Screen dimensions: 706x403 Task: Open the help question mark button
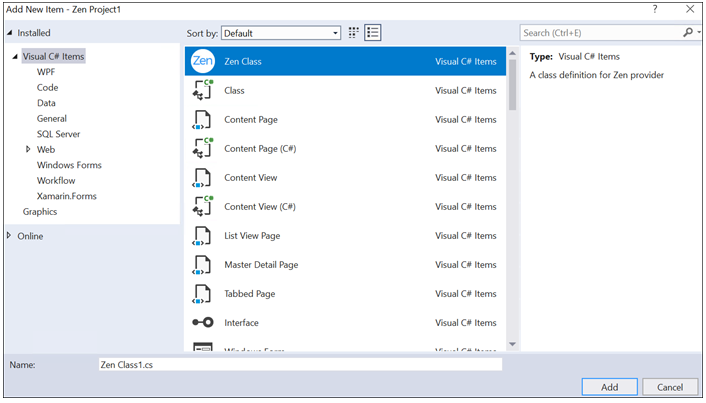pyautogui.click(x=655, y=9)
